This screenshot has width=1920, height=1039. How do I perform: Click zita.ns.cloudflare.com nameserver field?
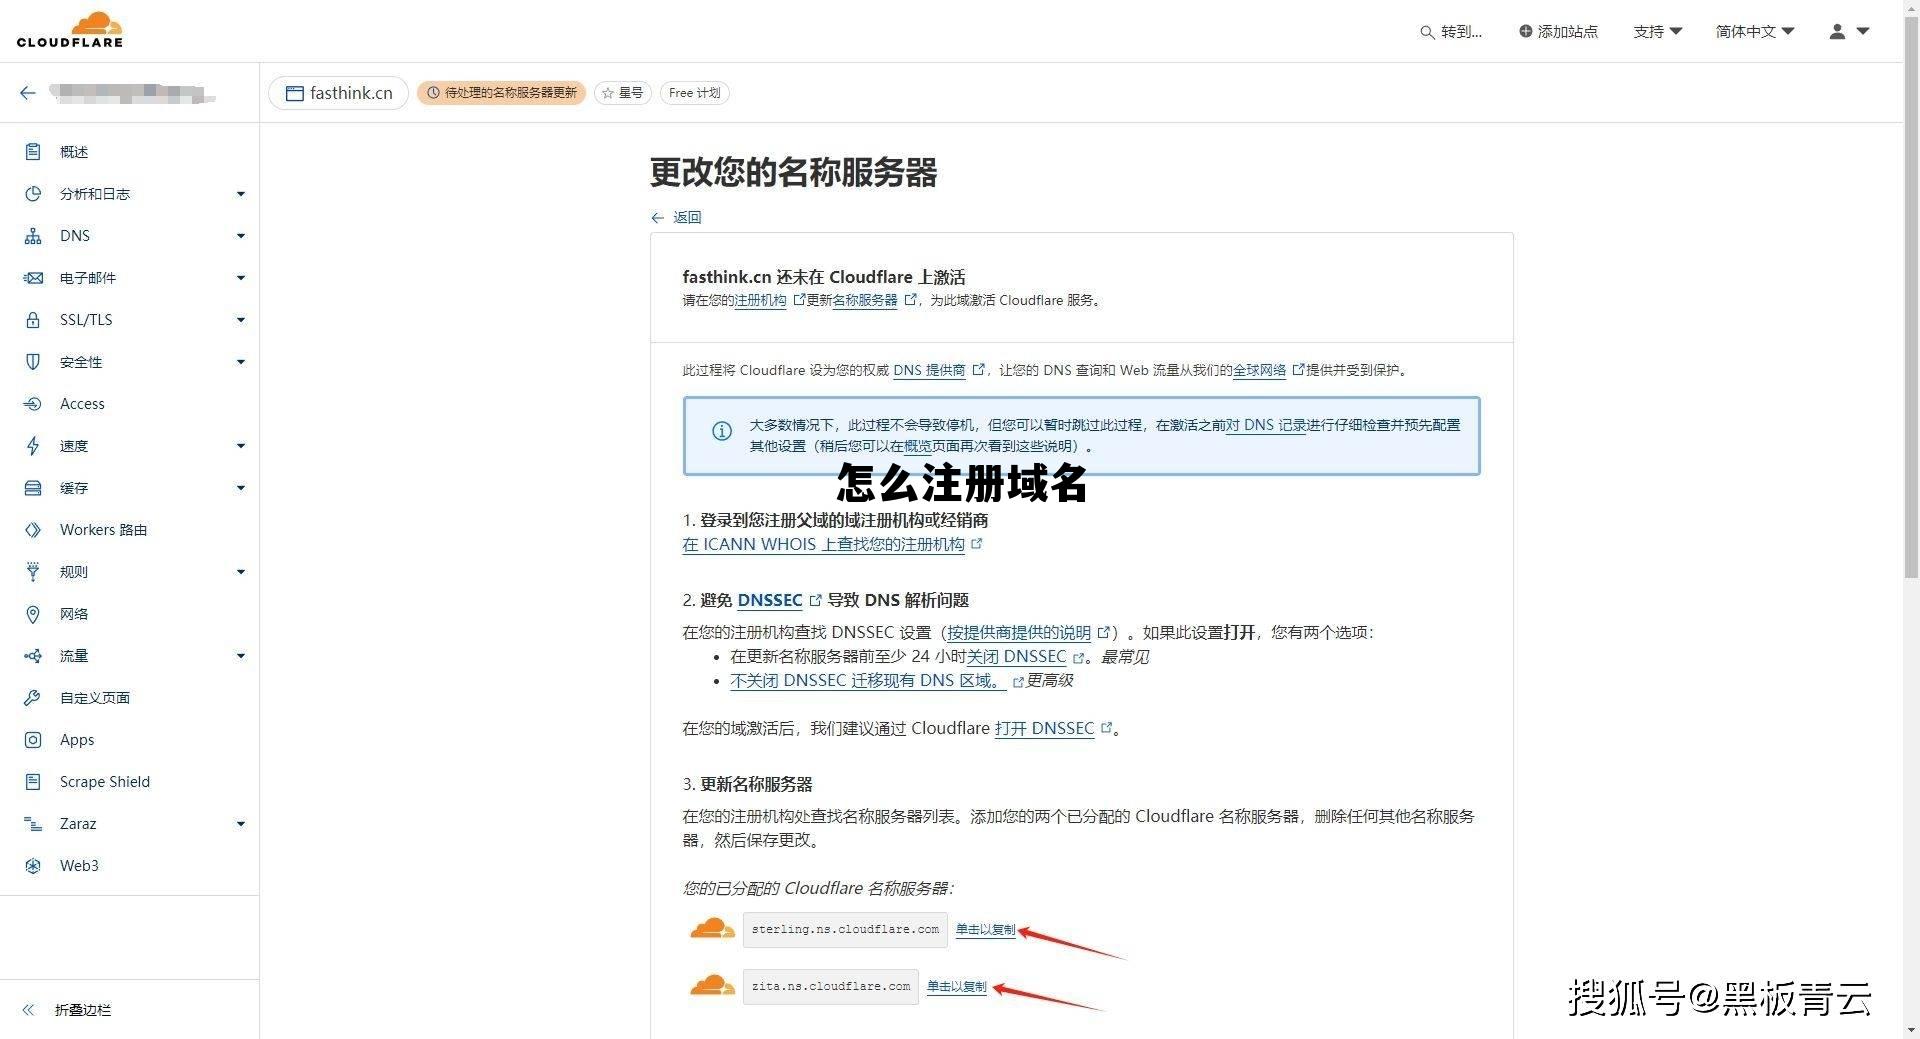[x=831, y=987]
